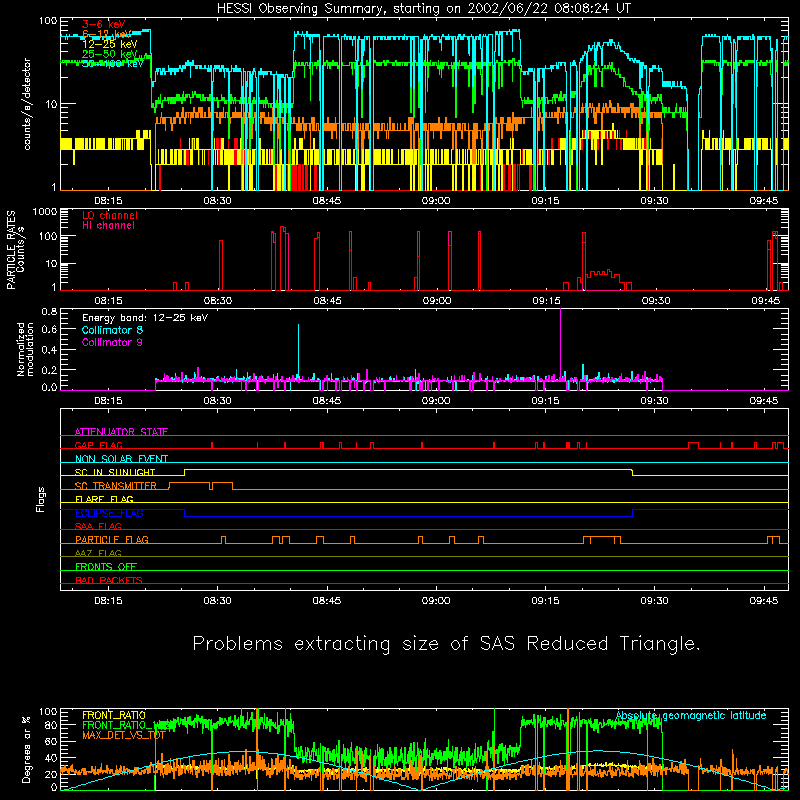The height and width of the screenshot is (800, 800).
Task: Click the blue ECLIPSE_FLAG label
Action: [109, 513]
